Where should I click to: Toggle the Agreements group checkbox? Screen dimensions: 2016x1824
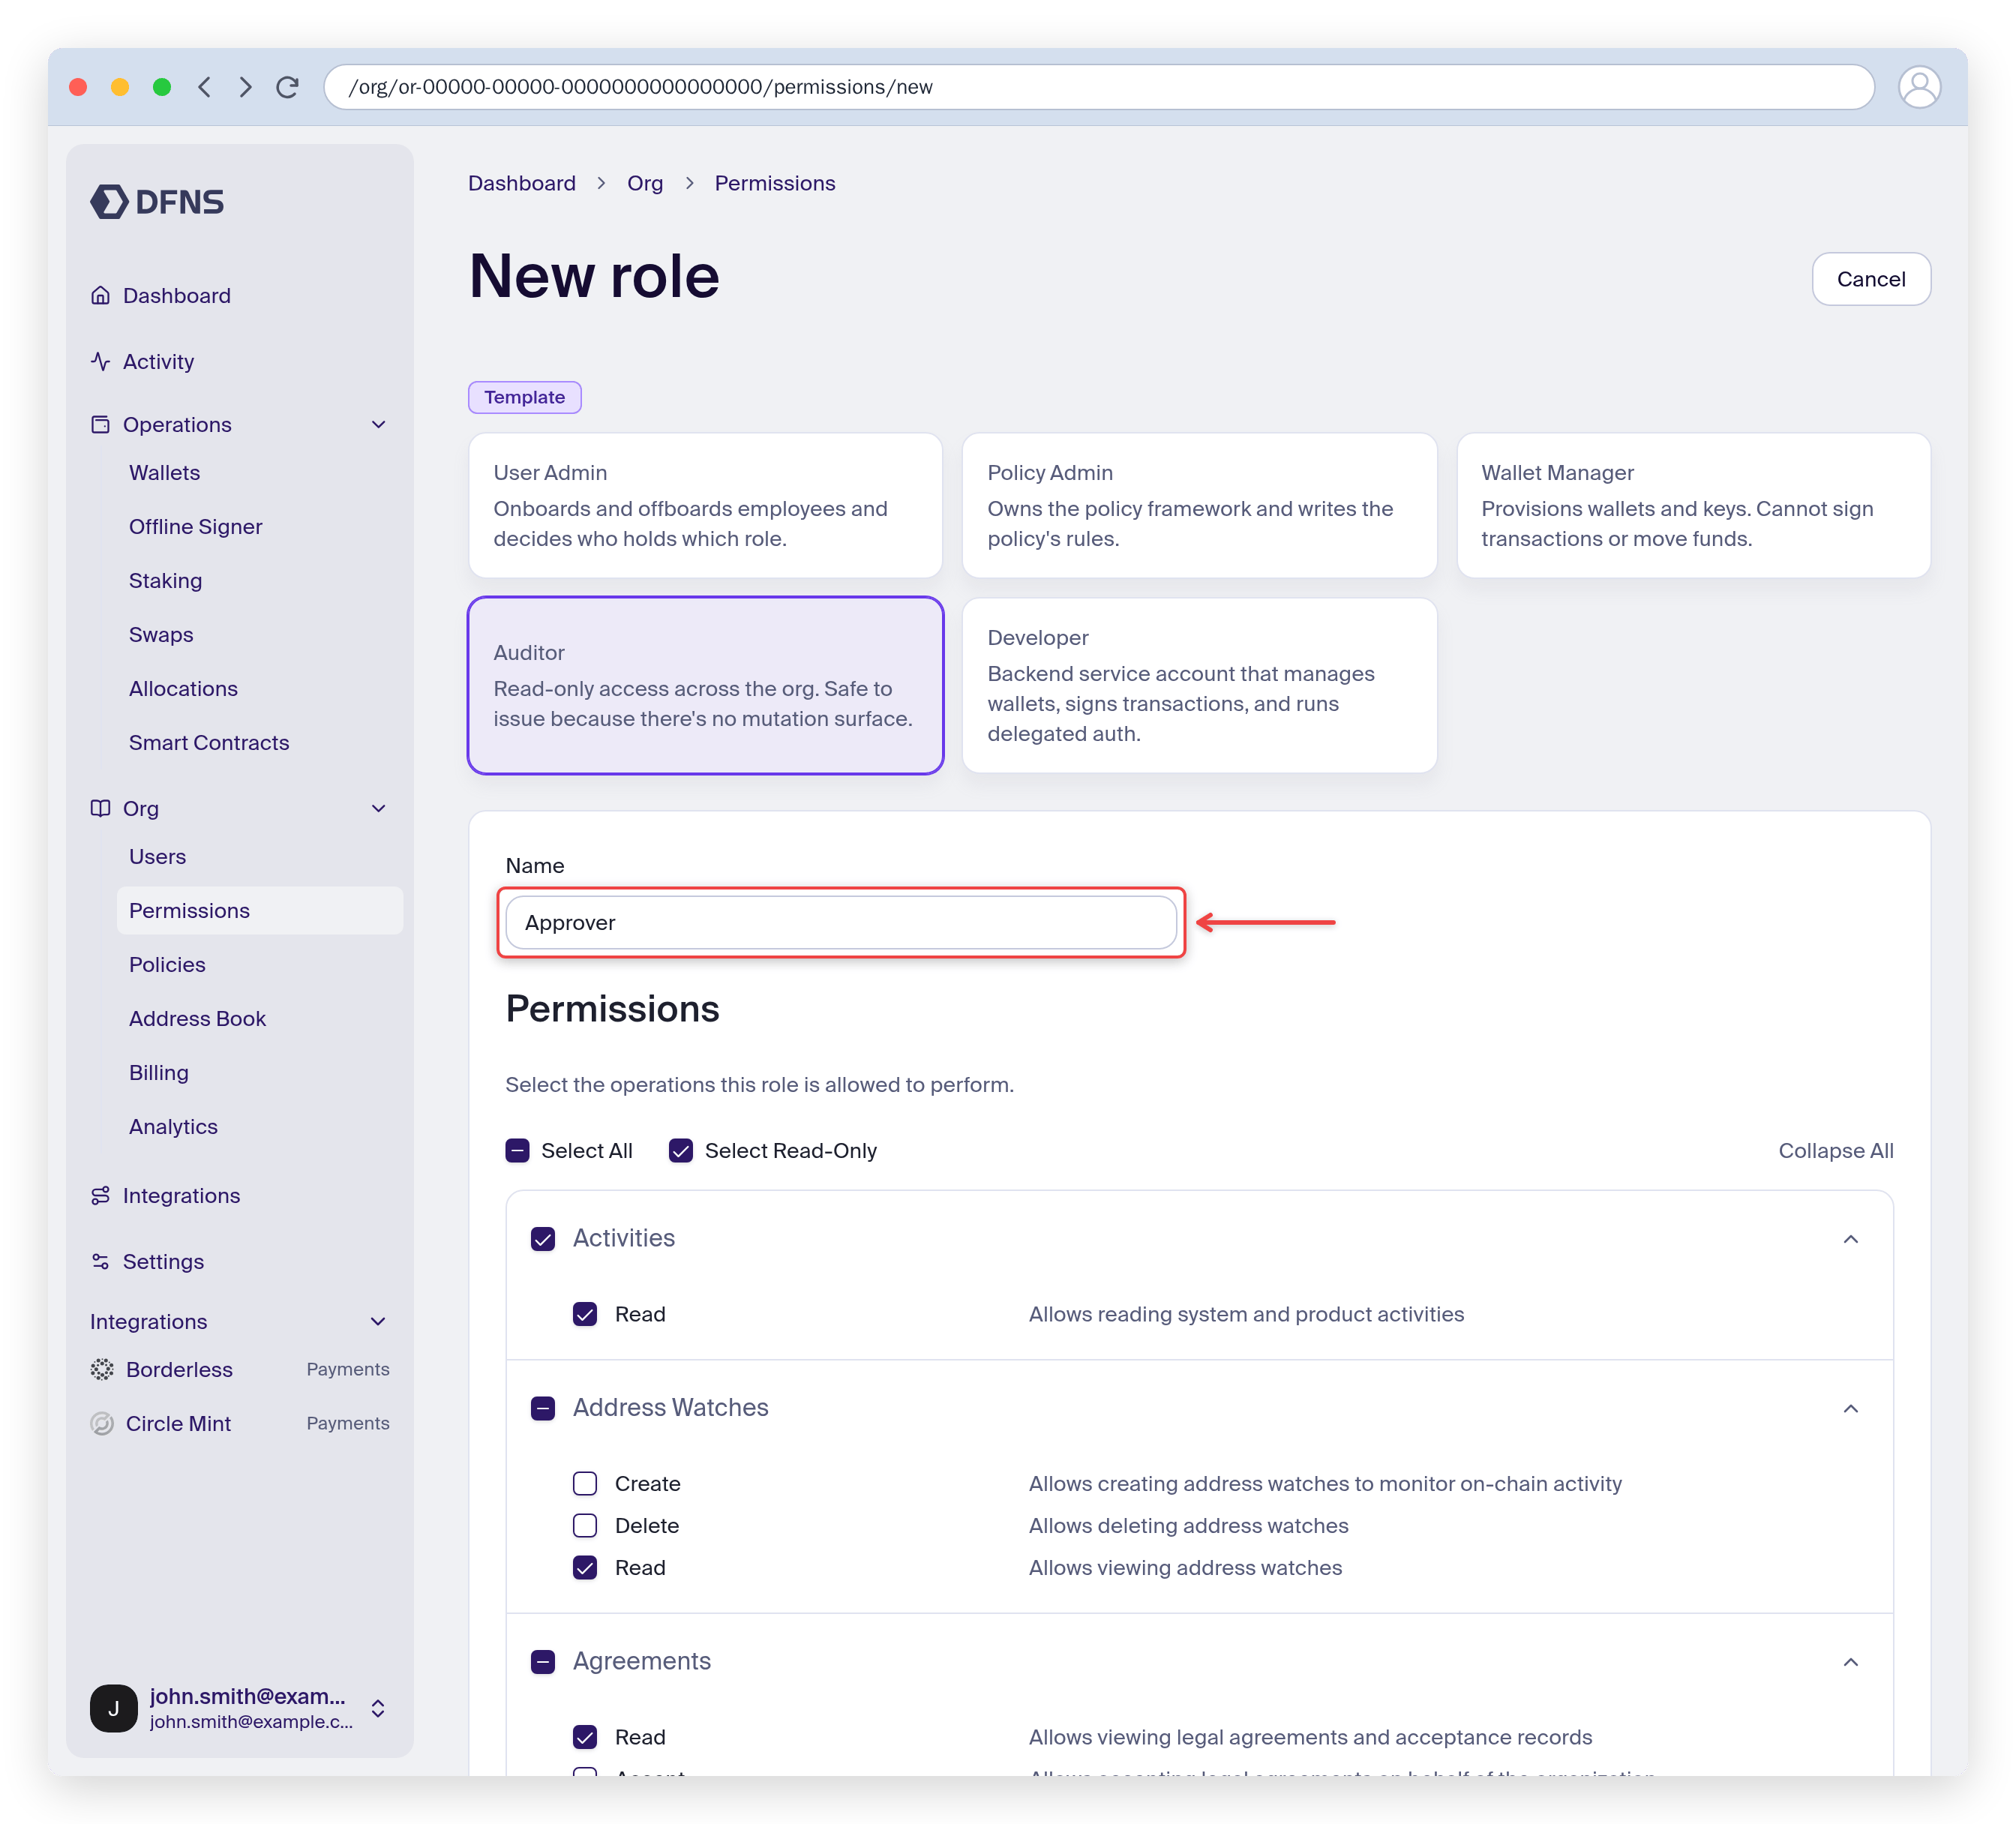[543, 1662]
